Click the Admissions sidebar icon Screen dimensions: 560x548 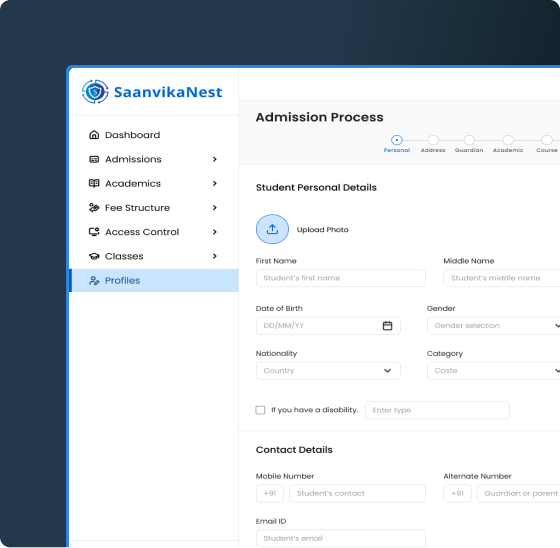(x=94, y=159)
